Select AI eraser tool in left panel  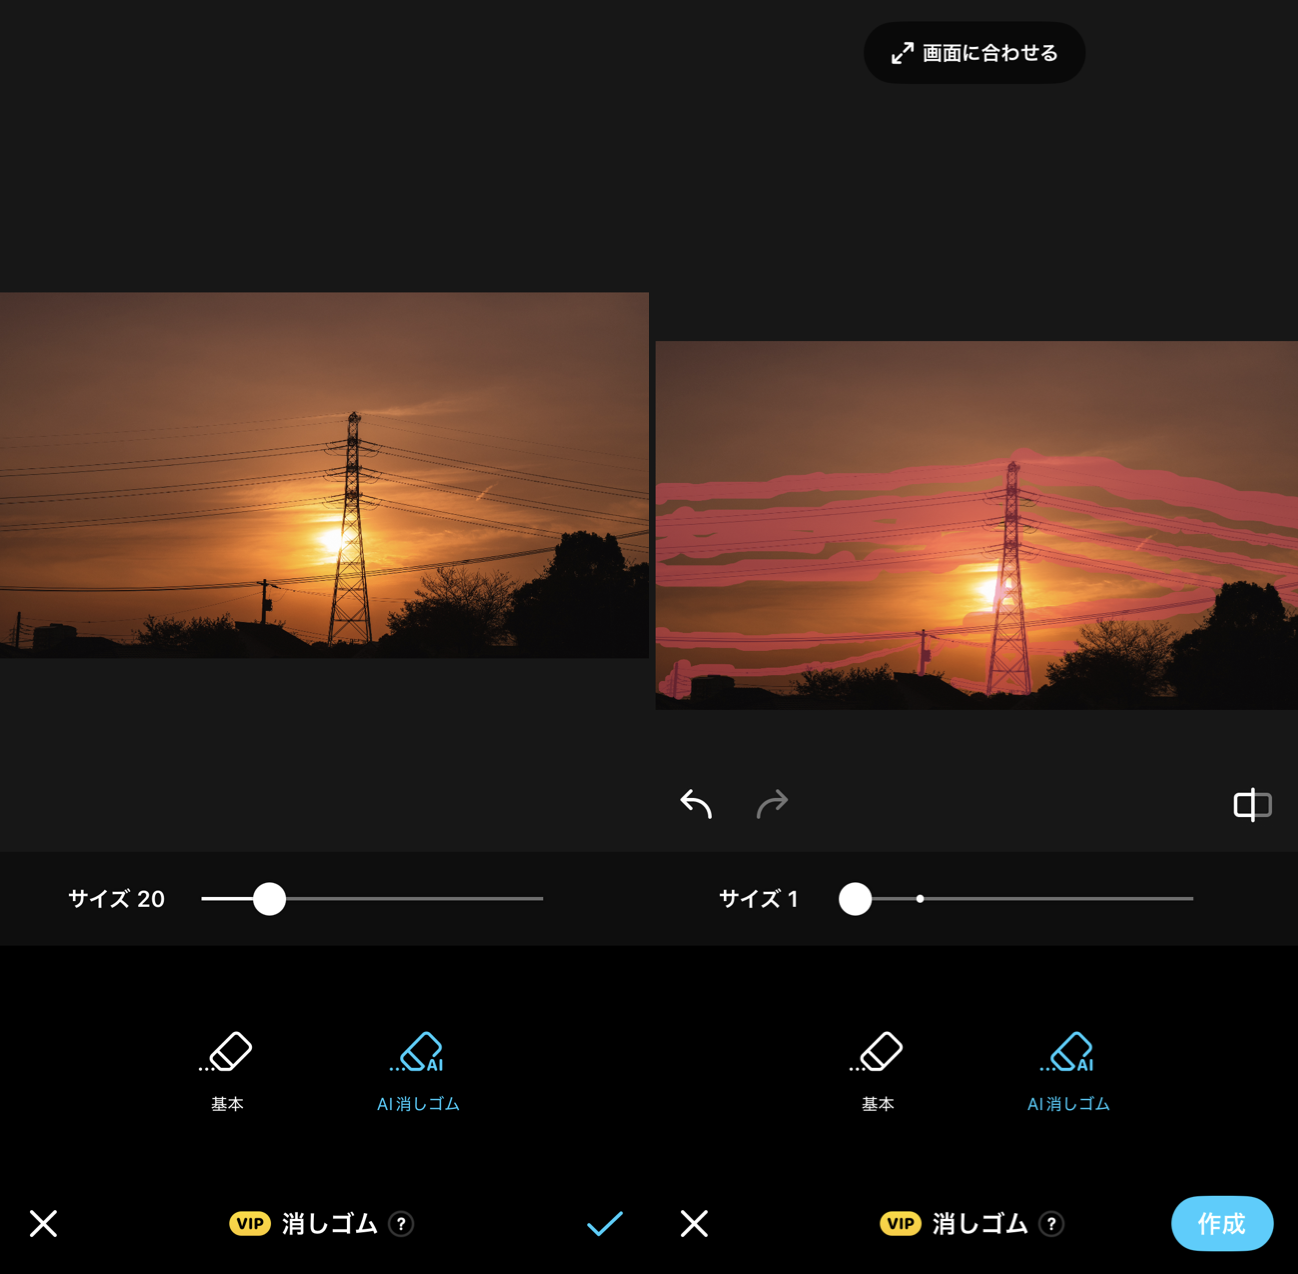[x=418, y=1069]
